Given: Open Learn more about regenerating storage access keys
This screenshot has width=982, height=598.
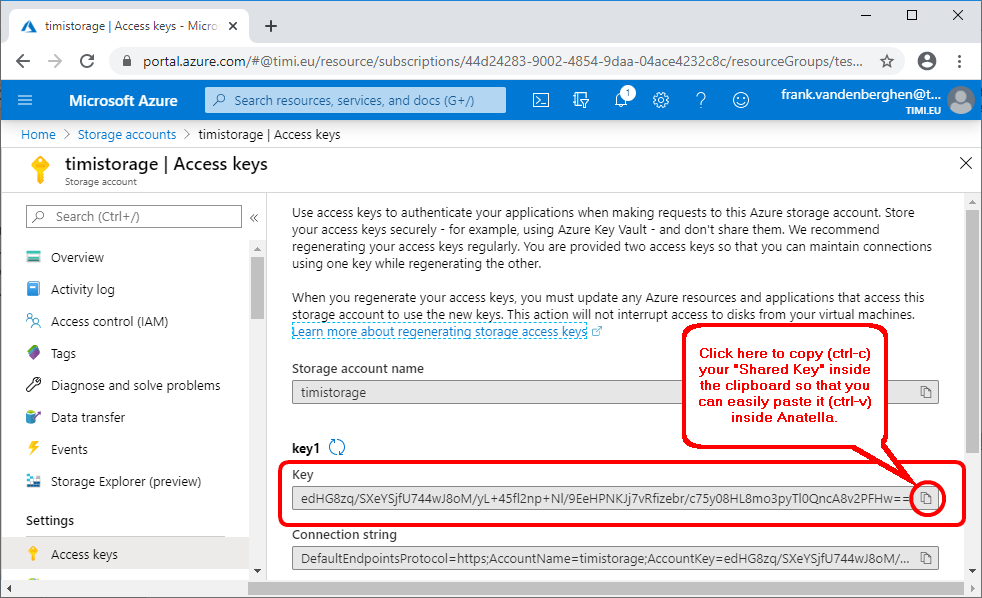Looking at the screenshot, I should 440,331.
